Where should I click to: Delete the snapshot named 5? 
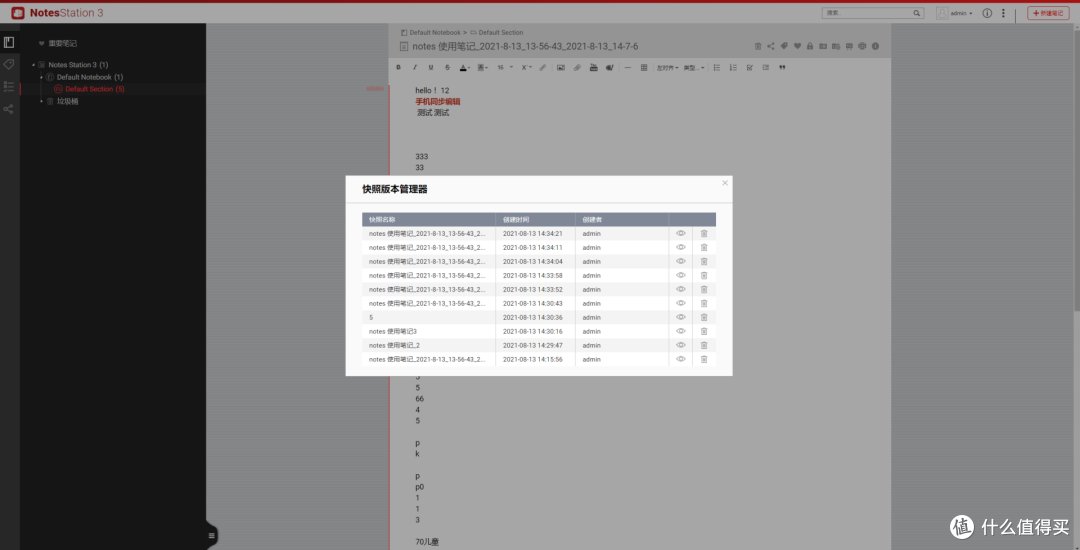coord(704,317)
